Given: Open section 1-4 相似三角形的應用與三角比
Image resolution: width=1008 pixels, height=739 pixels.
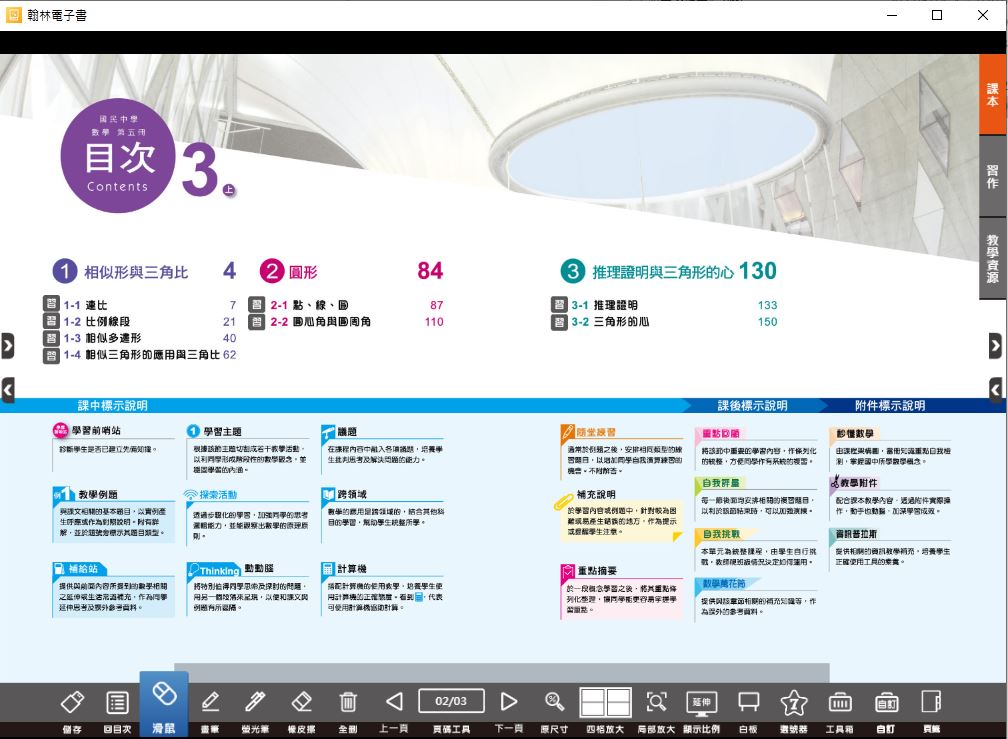Looking at the screenshot, I should tap(141, 355).
